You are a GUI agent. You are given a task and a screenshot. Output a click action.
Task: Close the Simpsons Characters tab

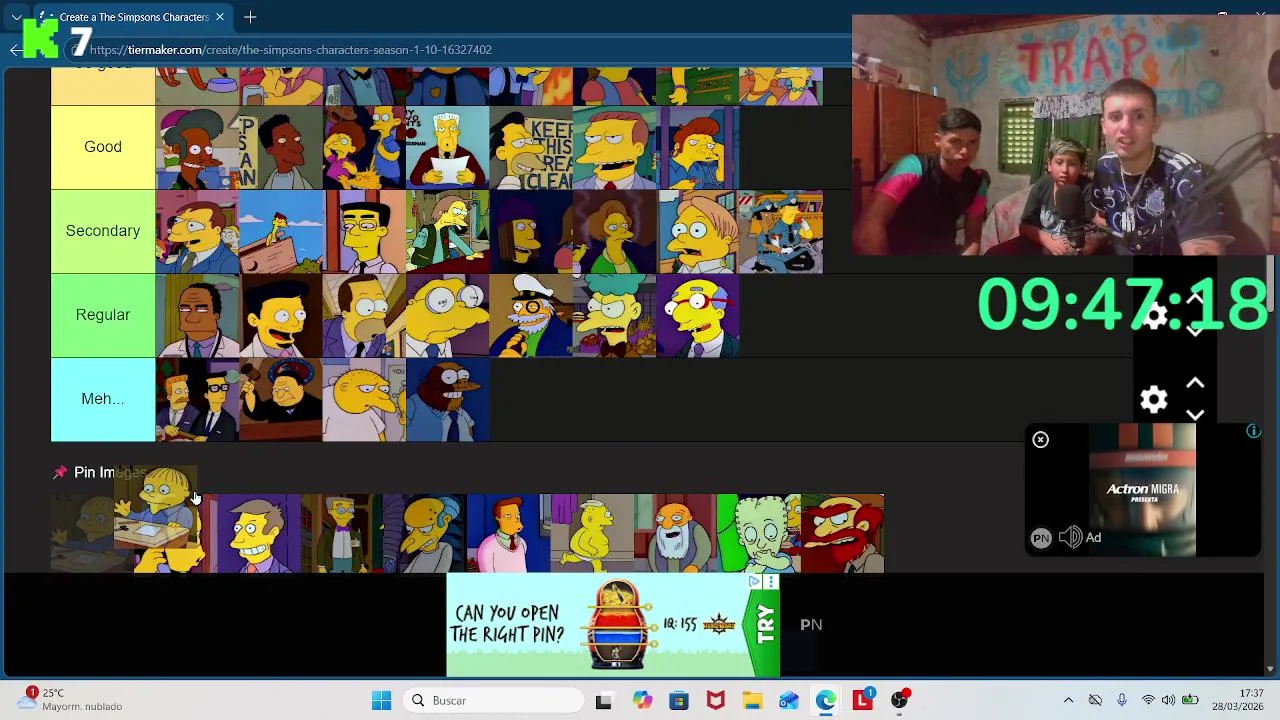coord(220,17)
